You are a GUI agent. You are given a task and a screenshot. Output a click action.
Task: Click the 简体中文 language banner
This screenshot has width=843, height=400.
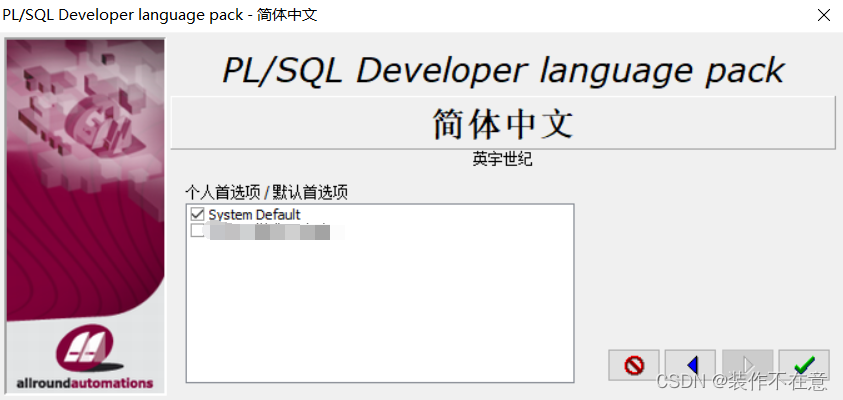(x=503, y=123)
